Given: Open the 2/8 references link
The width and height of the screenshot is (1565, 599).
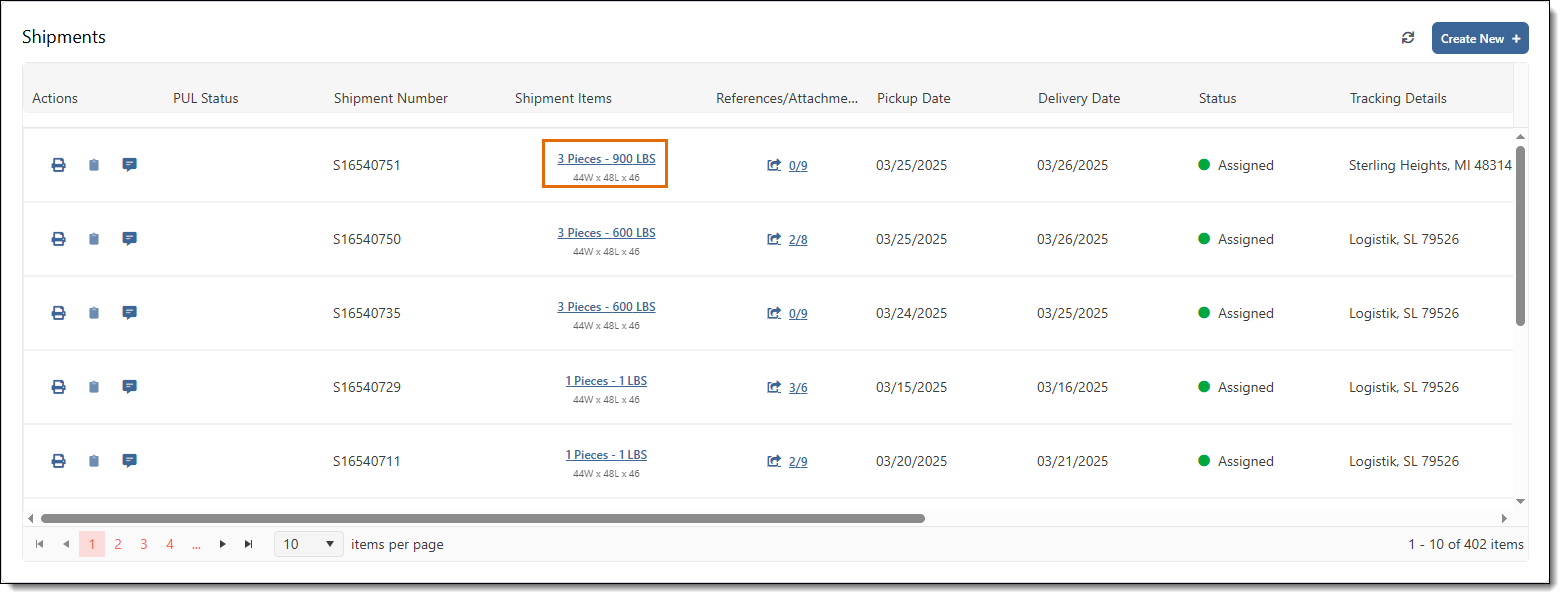Looking at the screenshot, I should 798,240.
